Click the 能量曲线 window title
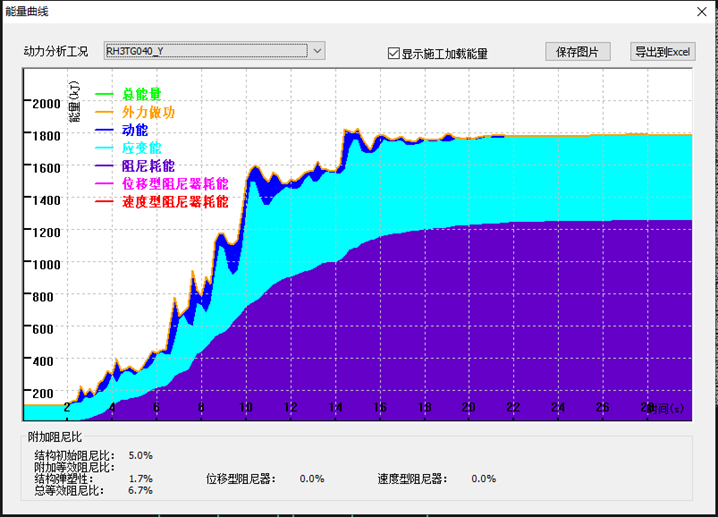718x517 pixels. click(x=27, y=11)
